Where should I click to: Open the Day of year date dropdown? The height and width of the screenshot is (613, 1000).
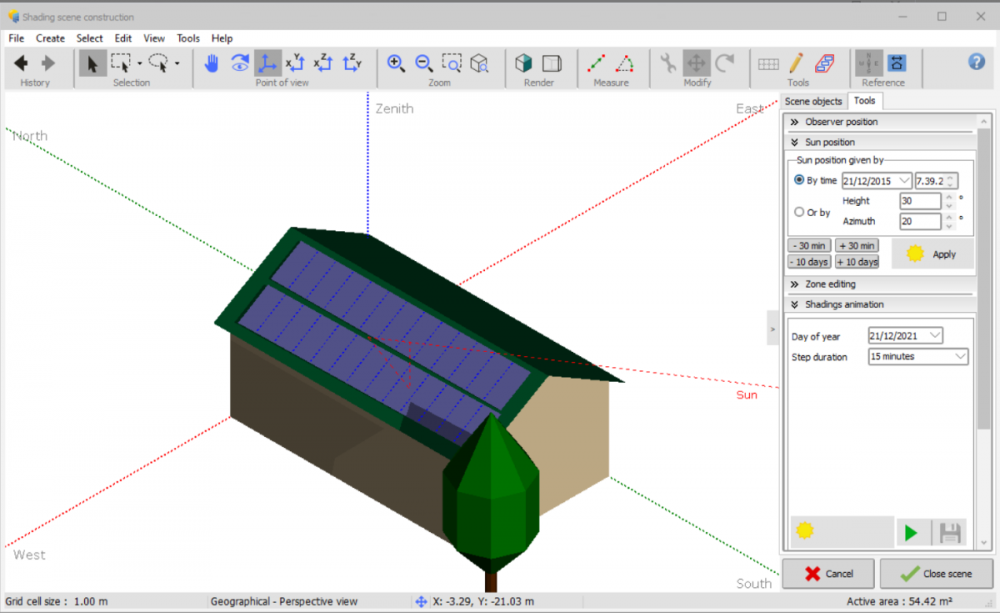tap(906, 336)
